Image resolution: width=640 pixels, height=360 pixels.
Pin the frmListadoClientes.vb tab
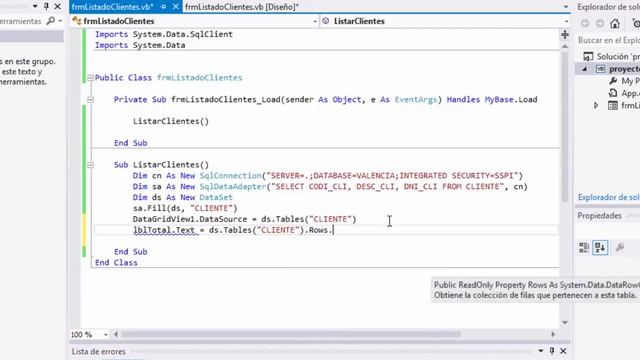pyautogui.click(x=163, y=7)
